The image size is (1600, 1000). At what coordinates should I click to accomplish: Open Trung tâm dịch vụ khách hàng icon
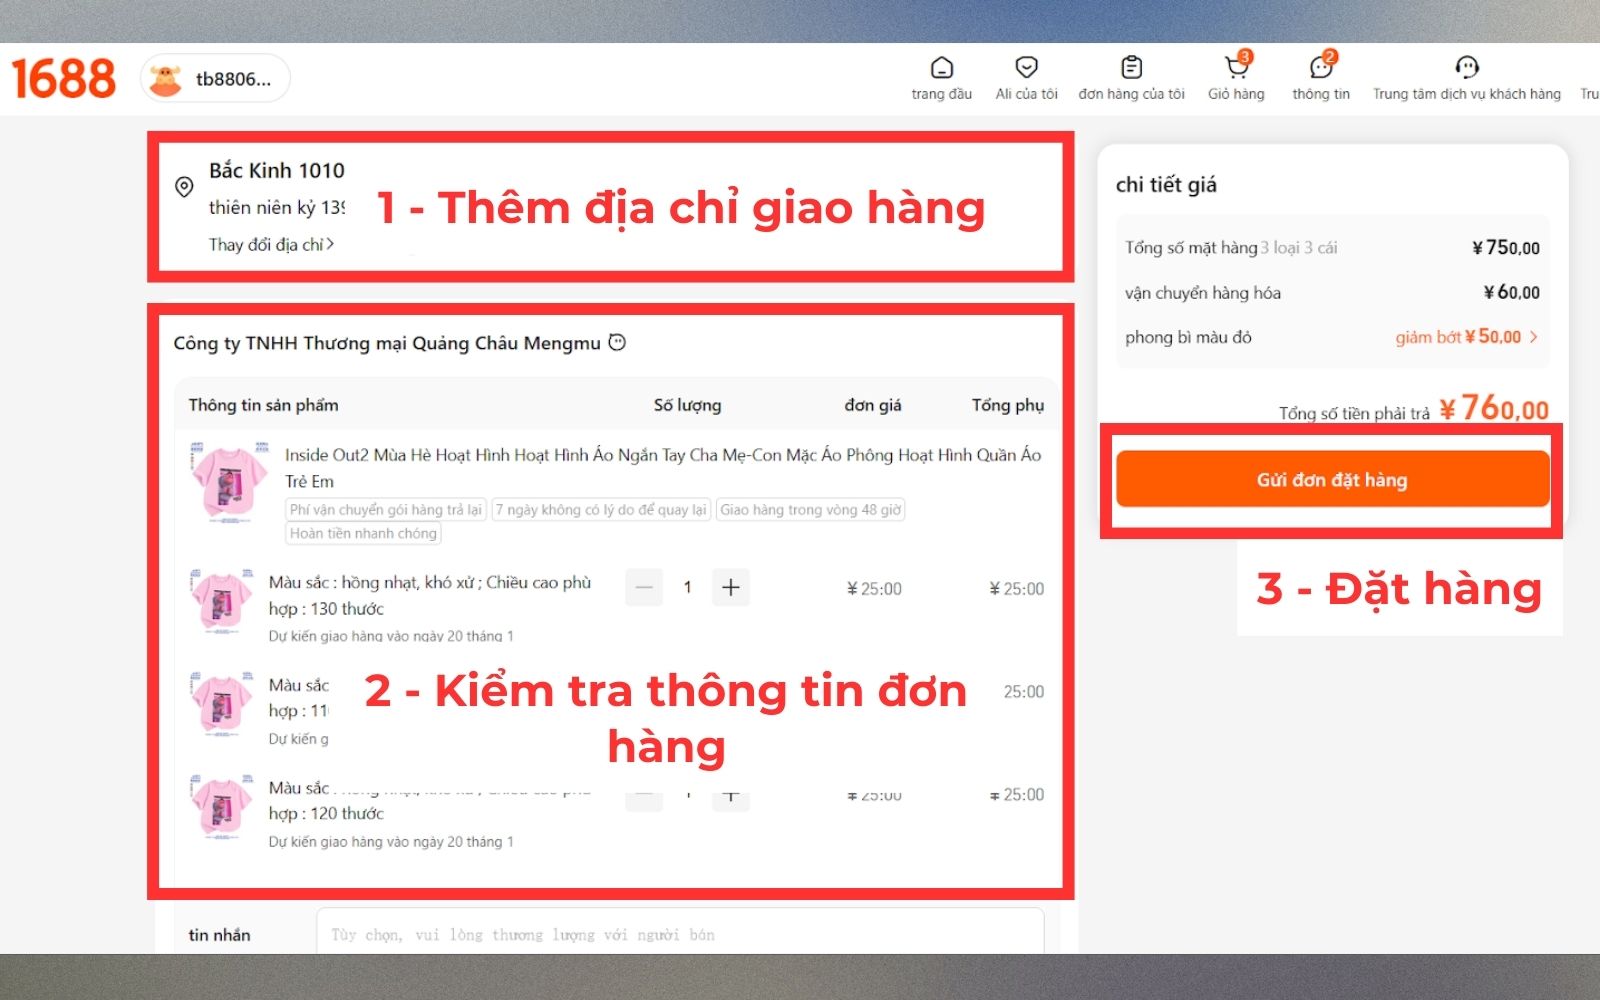click(x=1466, y=68)
